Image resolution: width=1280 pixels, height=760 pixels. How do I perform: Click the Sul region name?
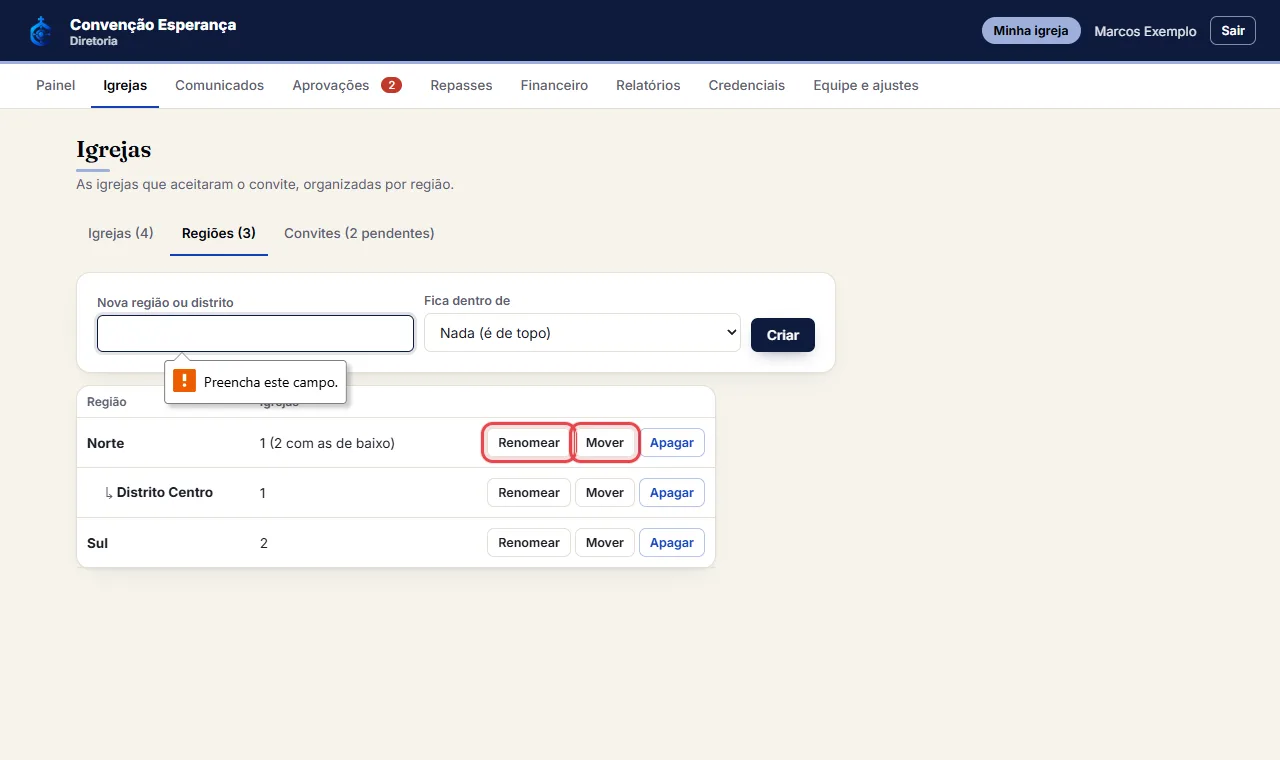point(98,543)
